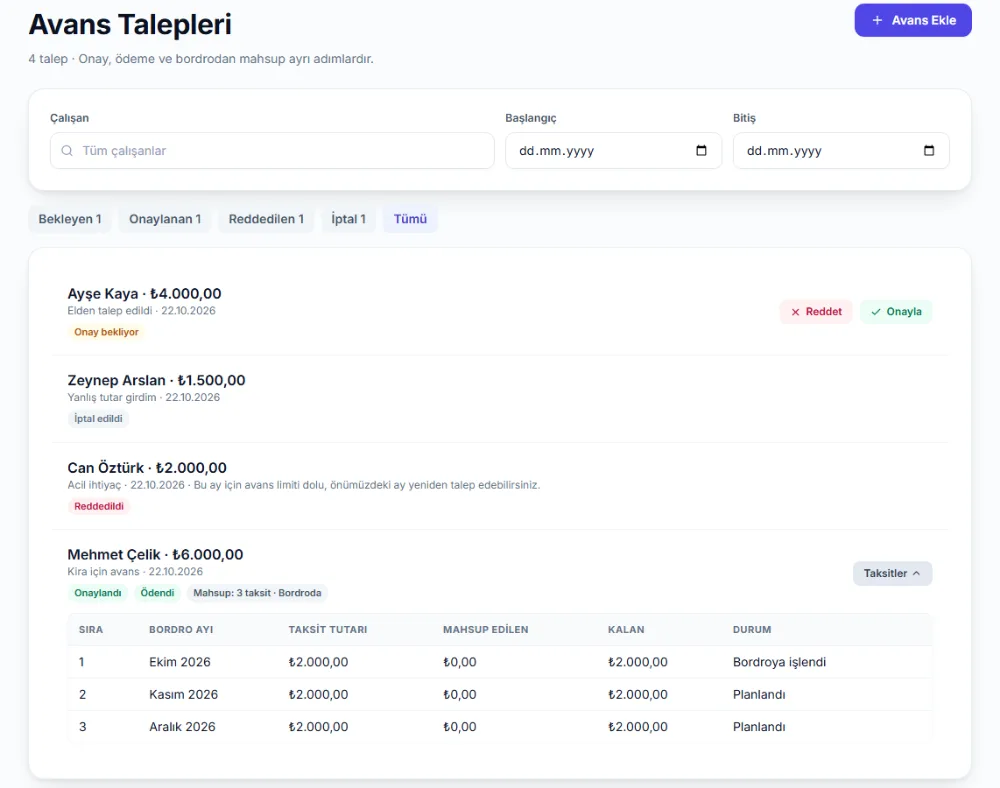Click the Bitiş date input
Screen dimensions: 1000x788
[x=841, y=150]
